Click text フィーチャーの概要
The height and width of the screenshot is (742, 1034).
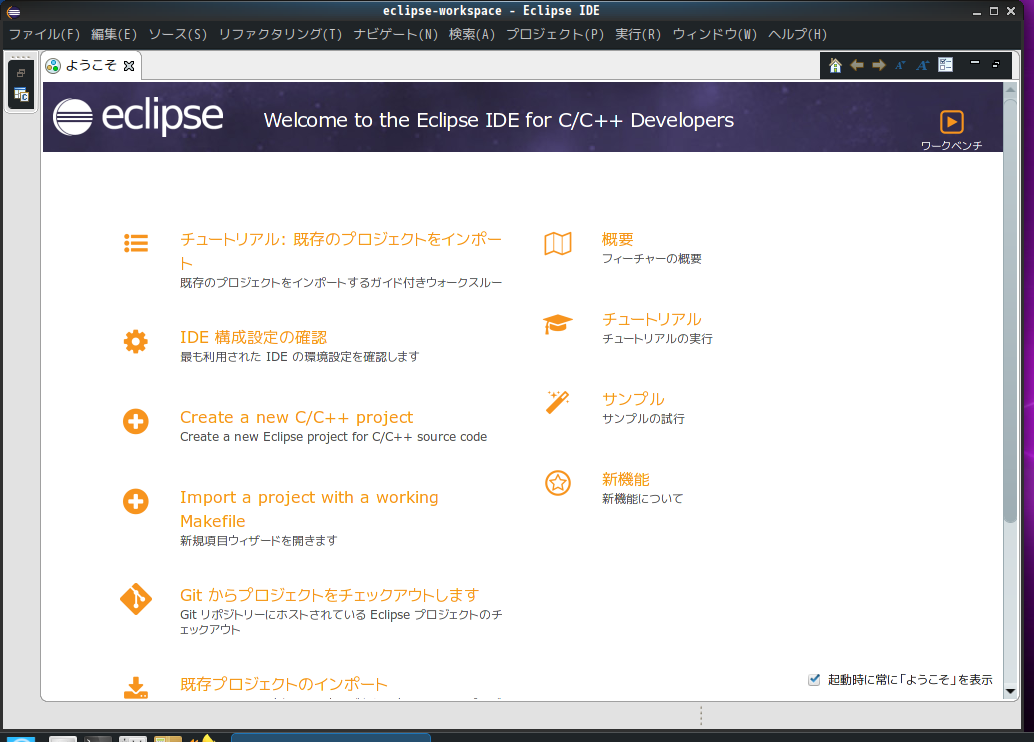pyautogui.click(x=652, y=259)
